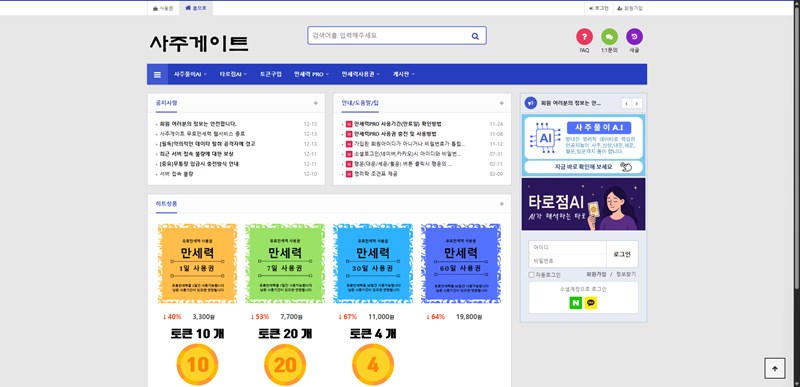Image resolution: width=800 pixels, height=387 pixels.
Task: Focus the 비밀번호 input field
Action: (x=567, y=261)
